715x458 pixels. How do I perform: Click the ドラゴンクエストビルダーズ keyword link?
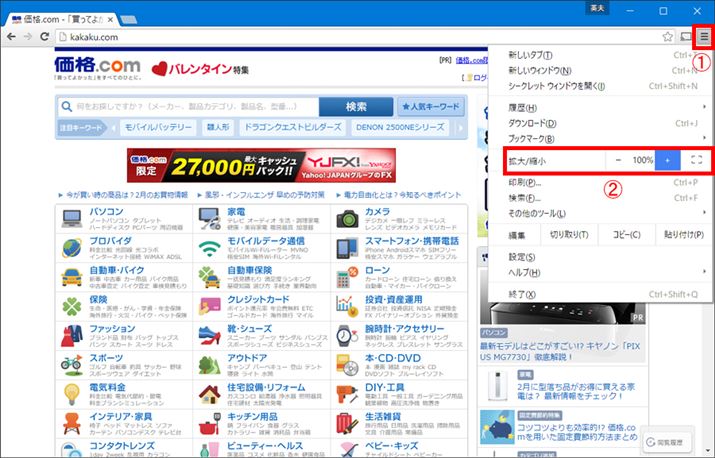coord(293,127)
